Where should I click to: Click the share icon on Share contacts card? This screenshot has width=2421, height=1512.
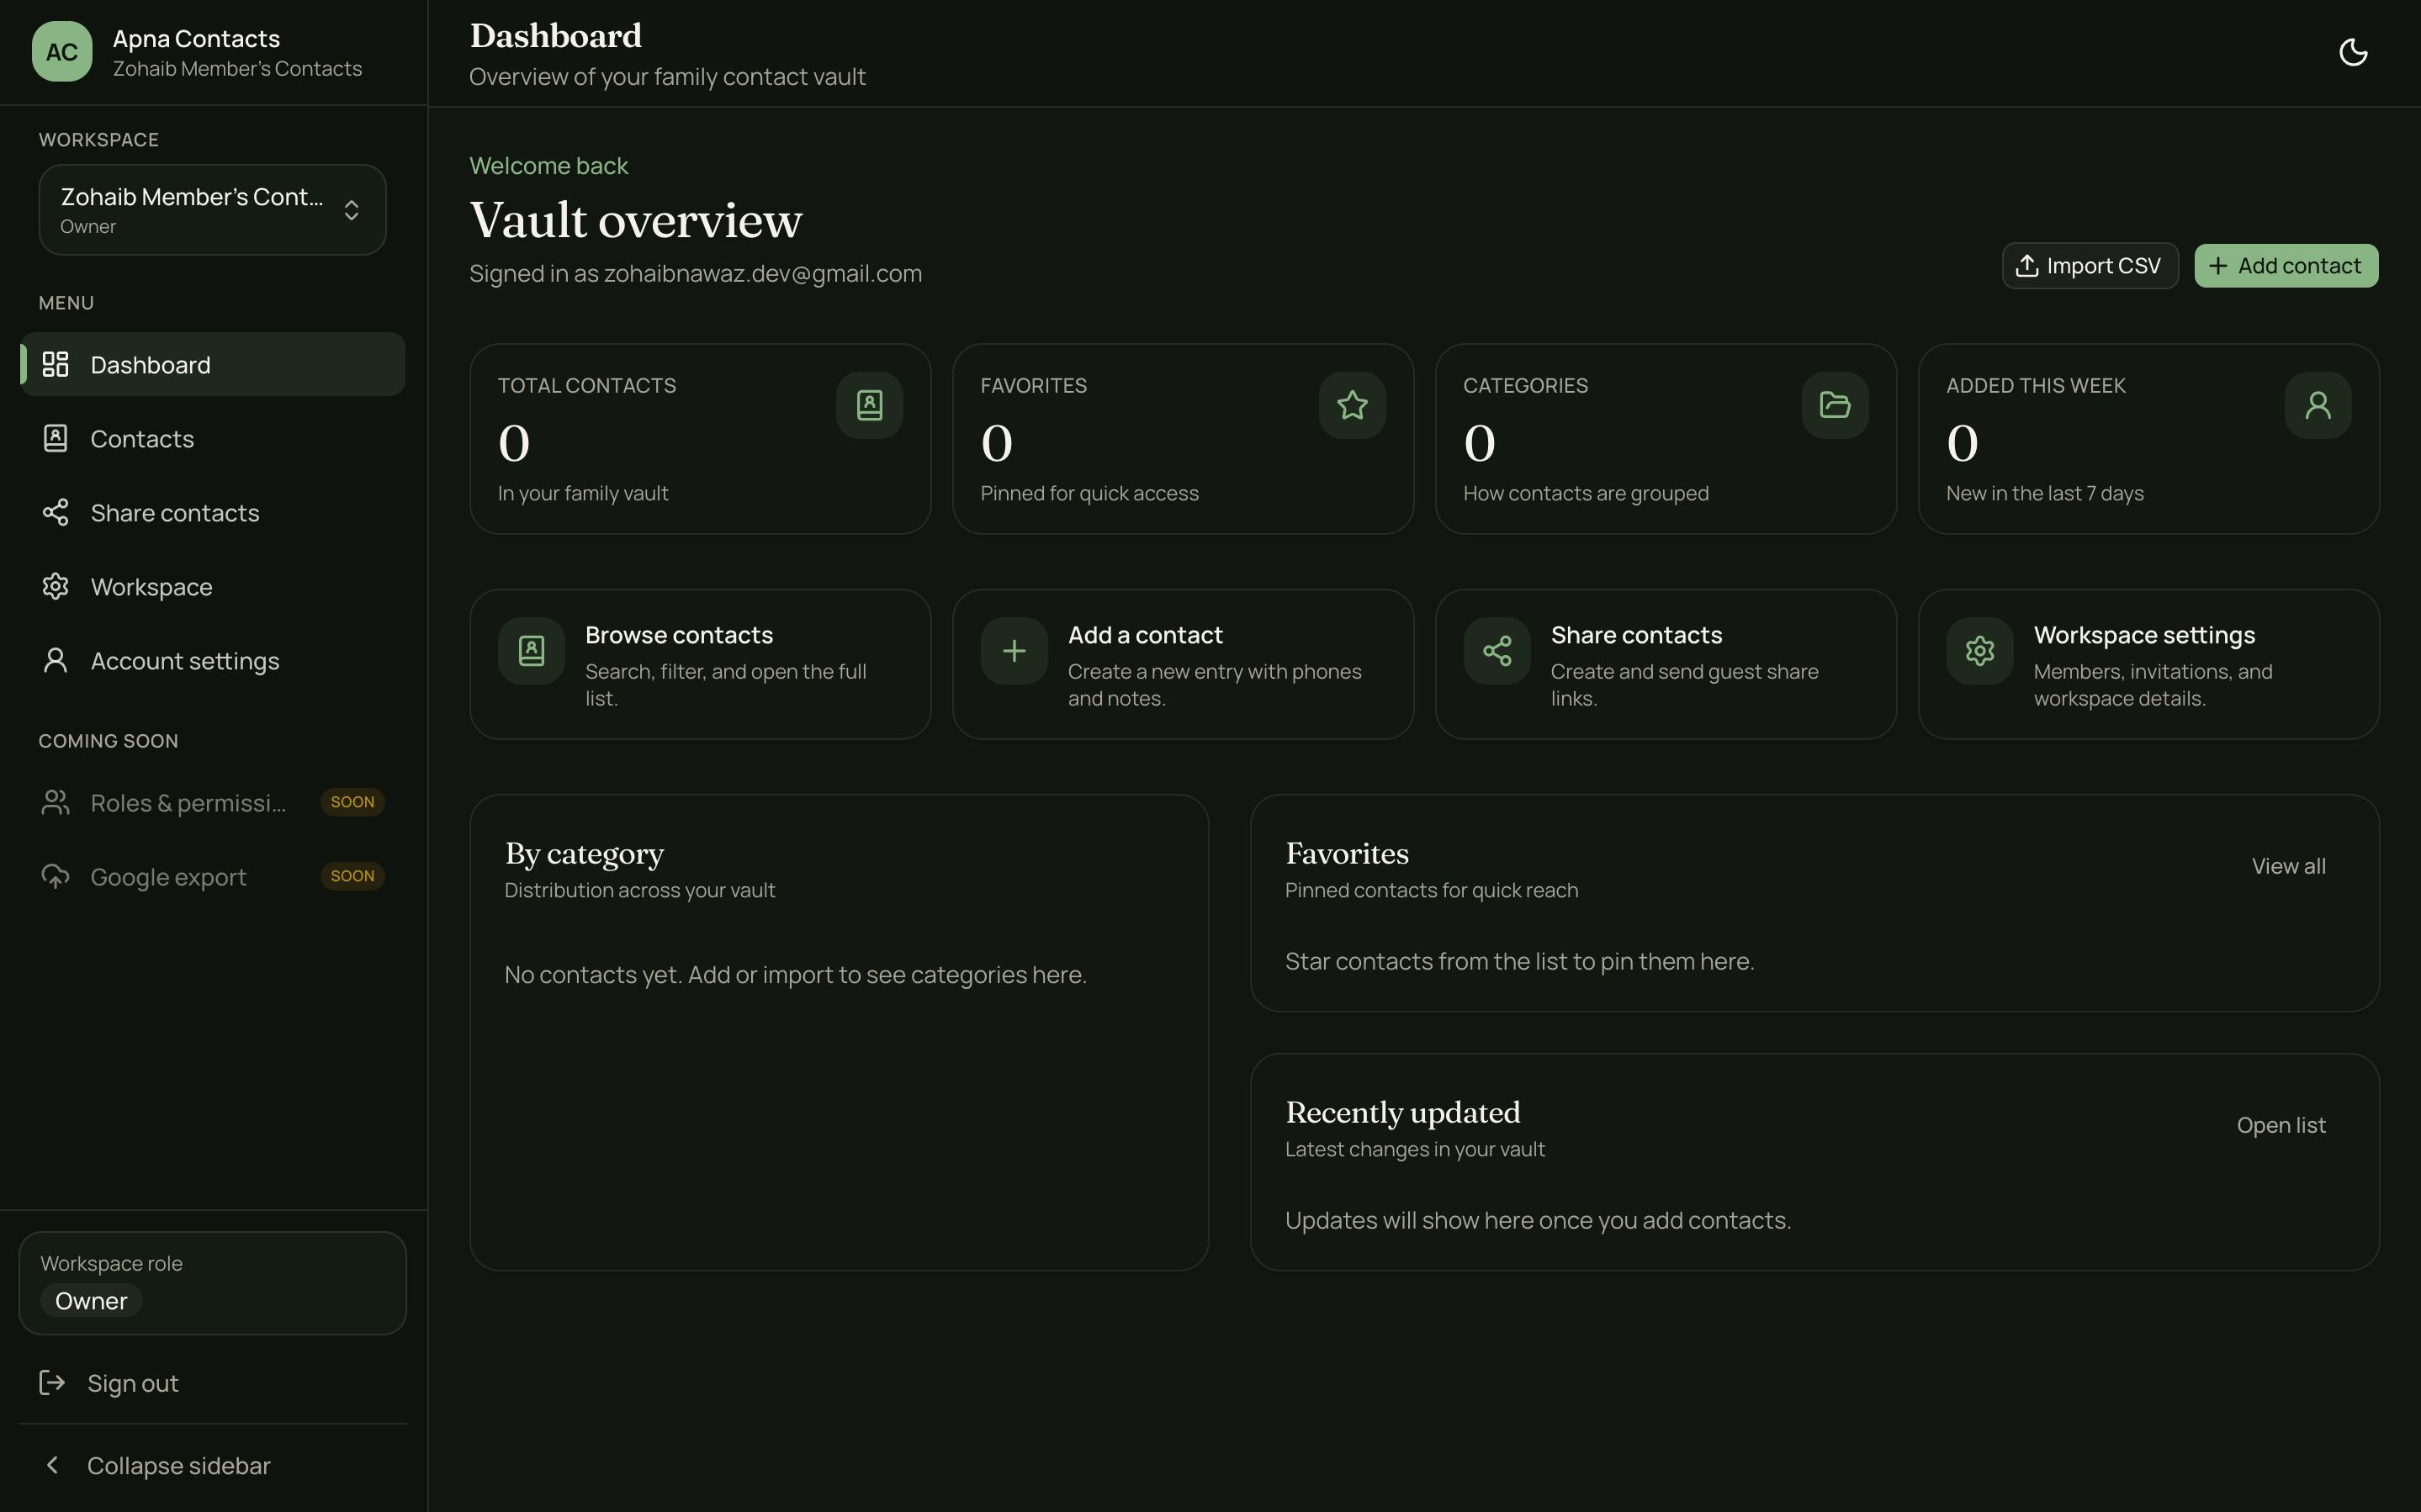[1497, 651]
